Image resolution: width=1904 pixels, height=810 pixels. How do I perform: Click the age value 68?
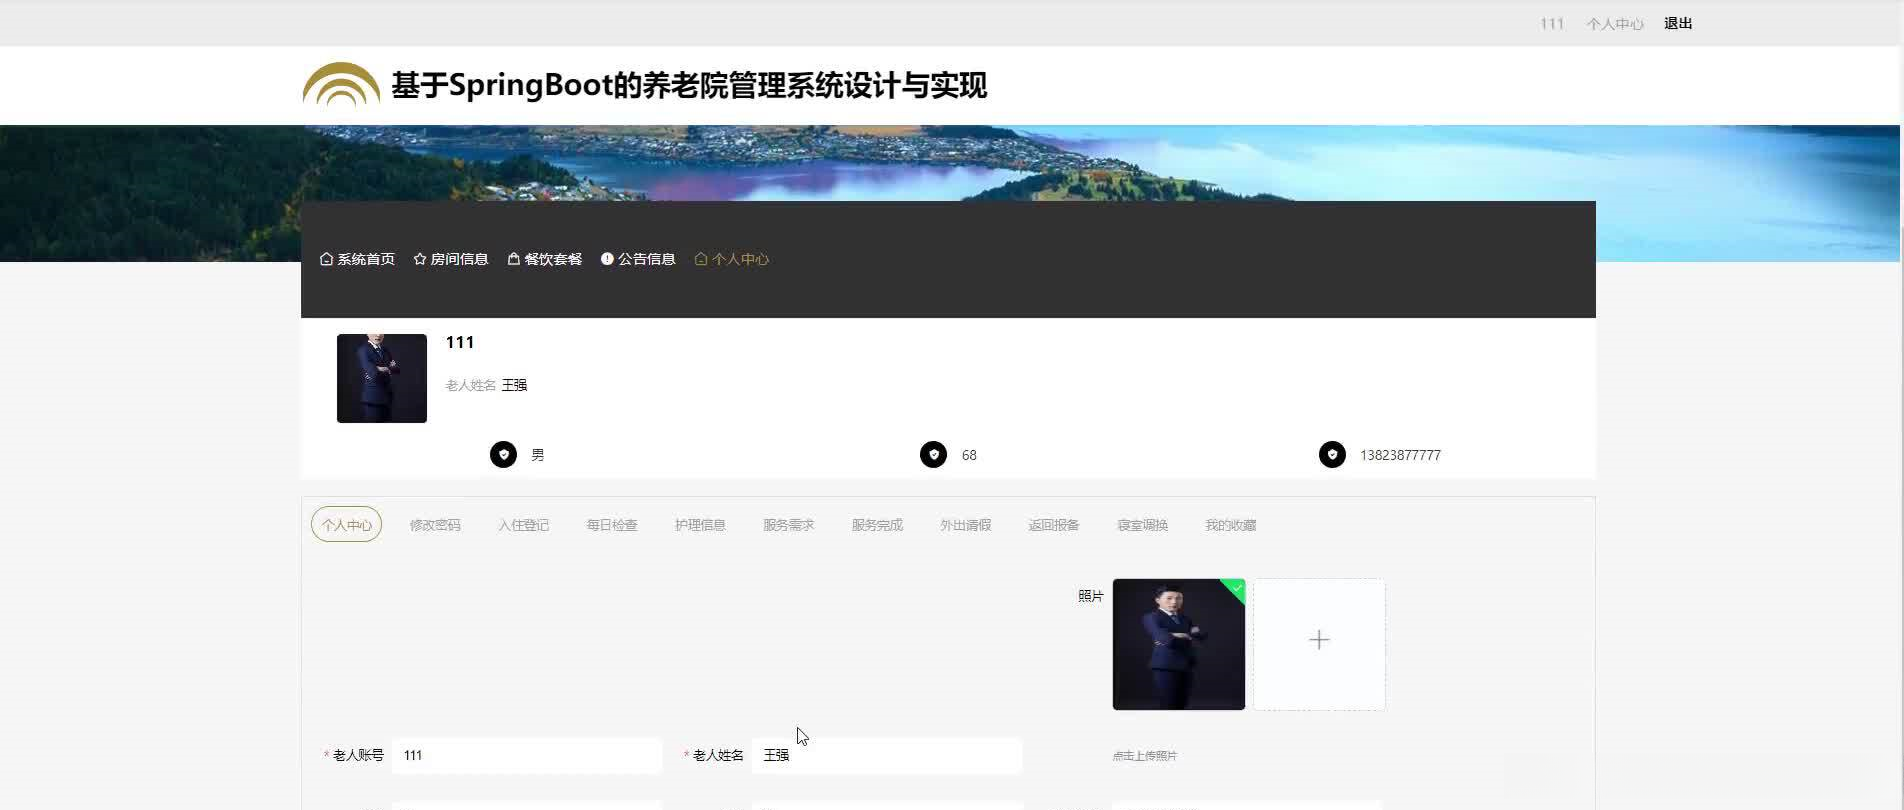point(969,455)
